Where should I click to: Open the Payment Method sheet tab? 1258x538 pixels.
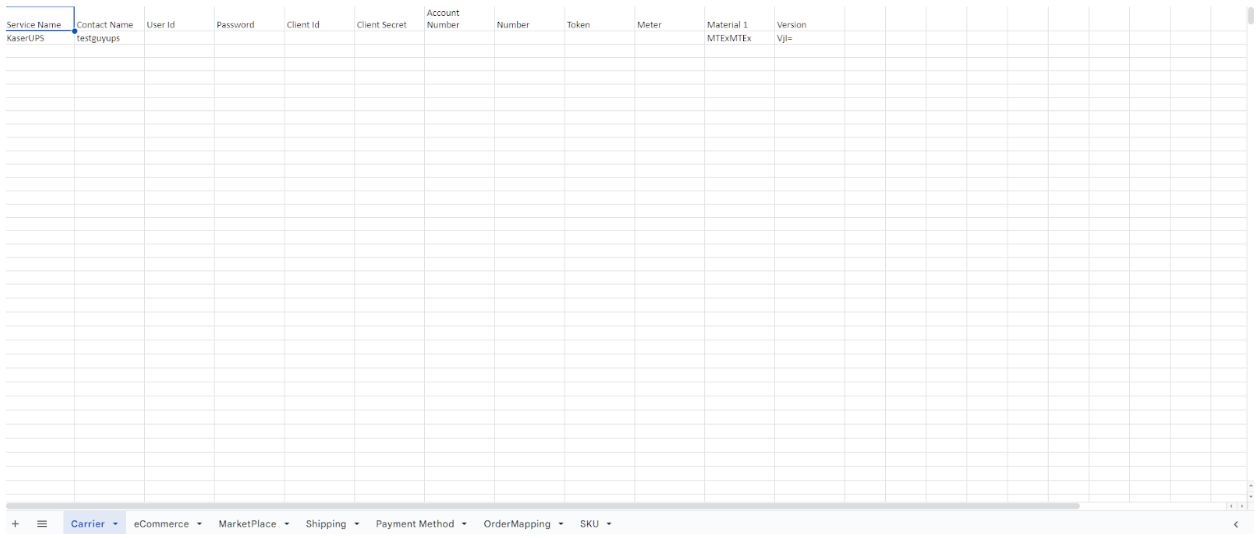coord(414,524)
